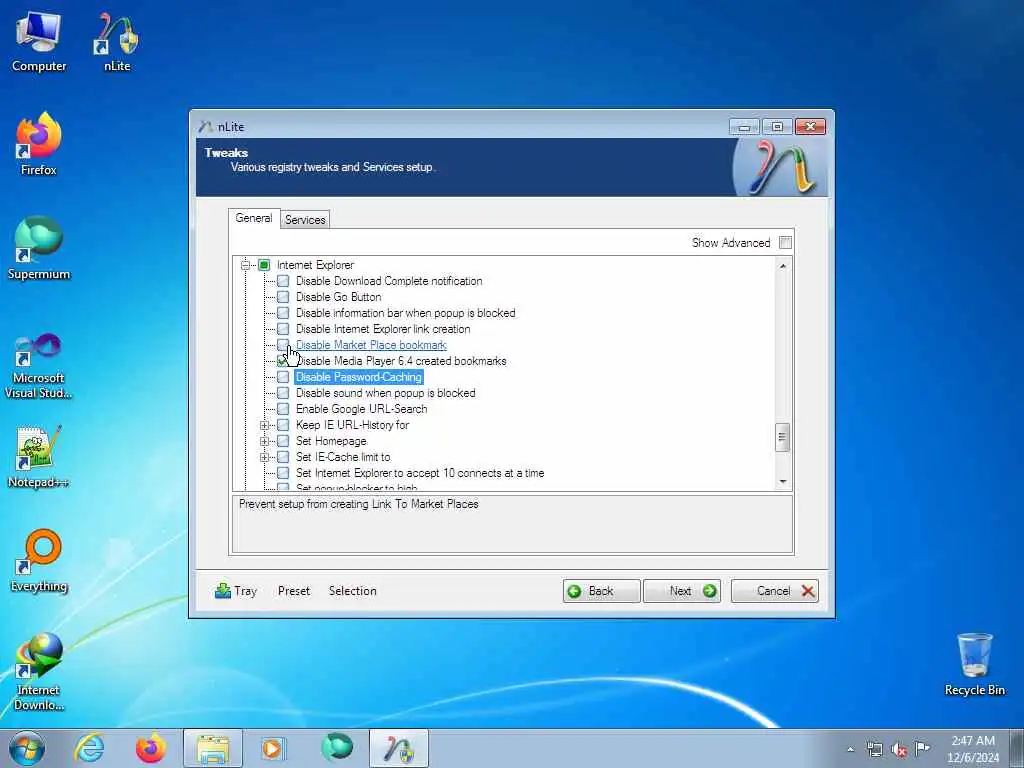Viewport: 1024px width, 768px height.
Task: Check Enable Google URL-Search
Action: (x=283, y=409)
